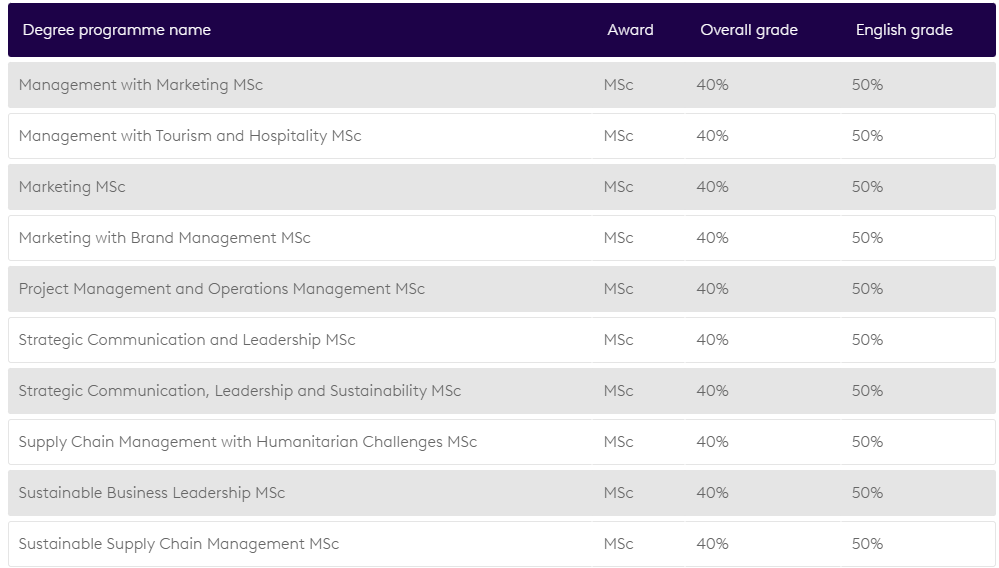The height and width of the screenshot is (568, 999).
Task: Click the 40% overall grade for Sustainable Supply Chain Management
Action: click(x=712, y=544)
